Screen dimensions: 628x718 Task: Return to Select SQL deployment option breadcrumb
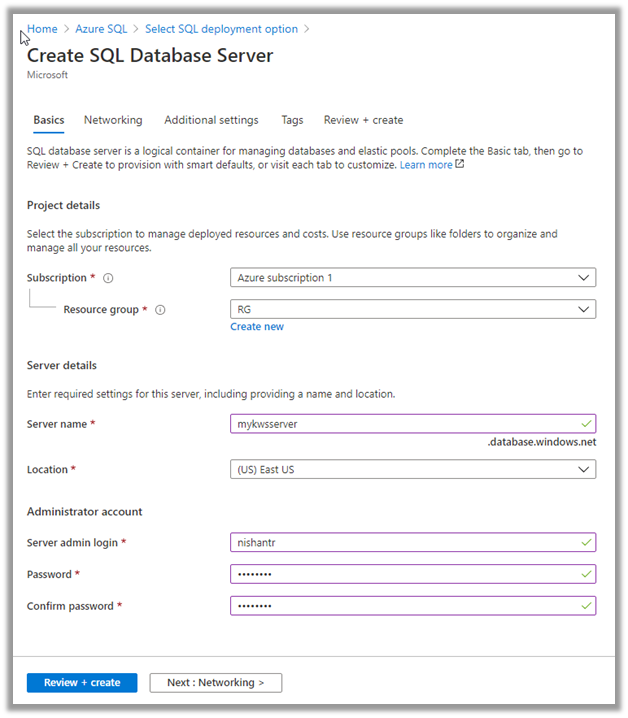[222, 30]
